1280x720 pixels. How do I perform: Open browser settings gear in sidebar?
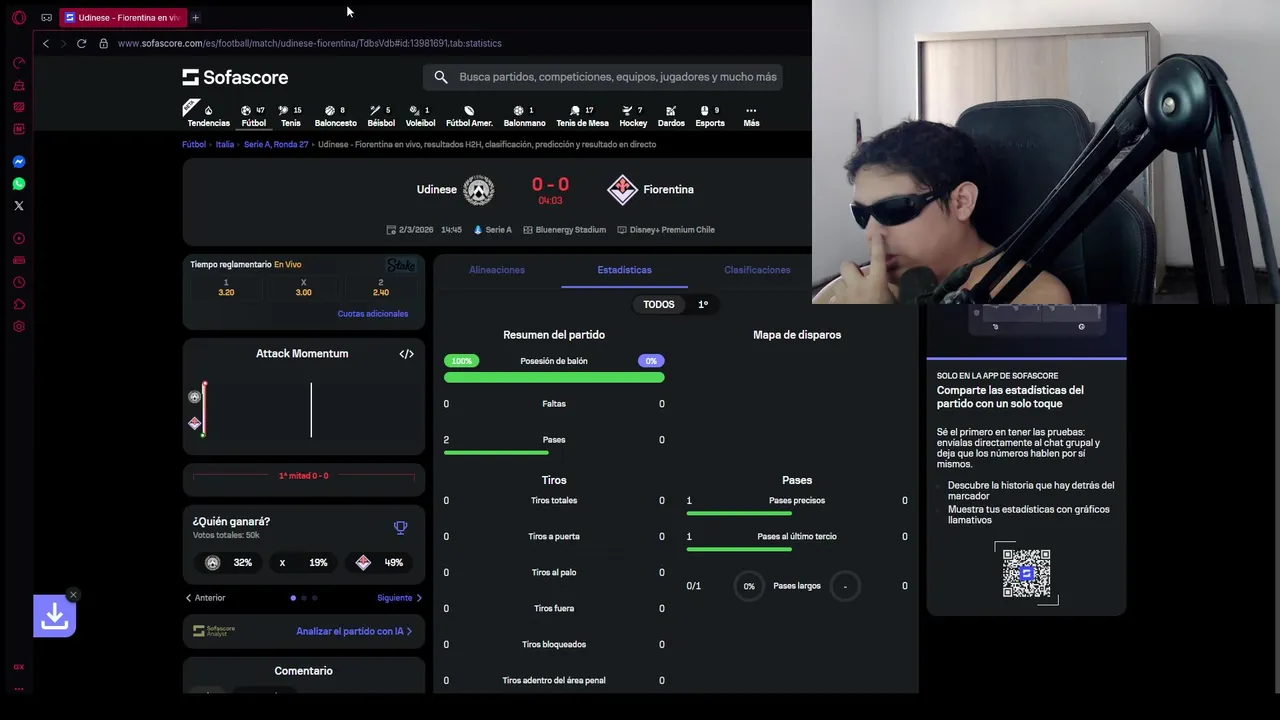pyautogui.click(x=18, y=327)
